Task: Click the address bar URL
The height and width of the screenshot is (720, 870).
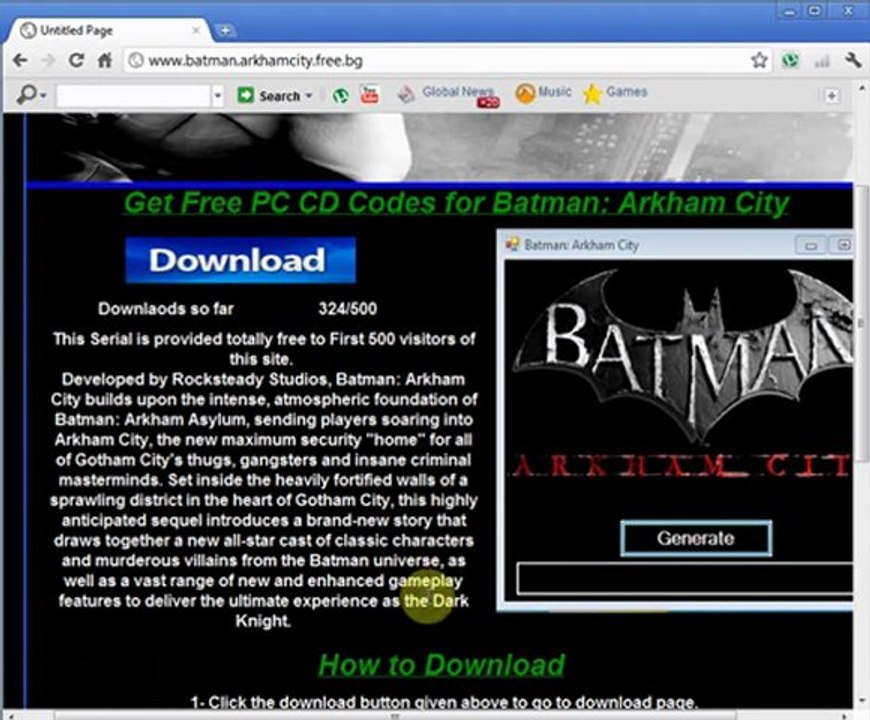Action: [255, 60]
